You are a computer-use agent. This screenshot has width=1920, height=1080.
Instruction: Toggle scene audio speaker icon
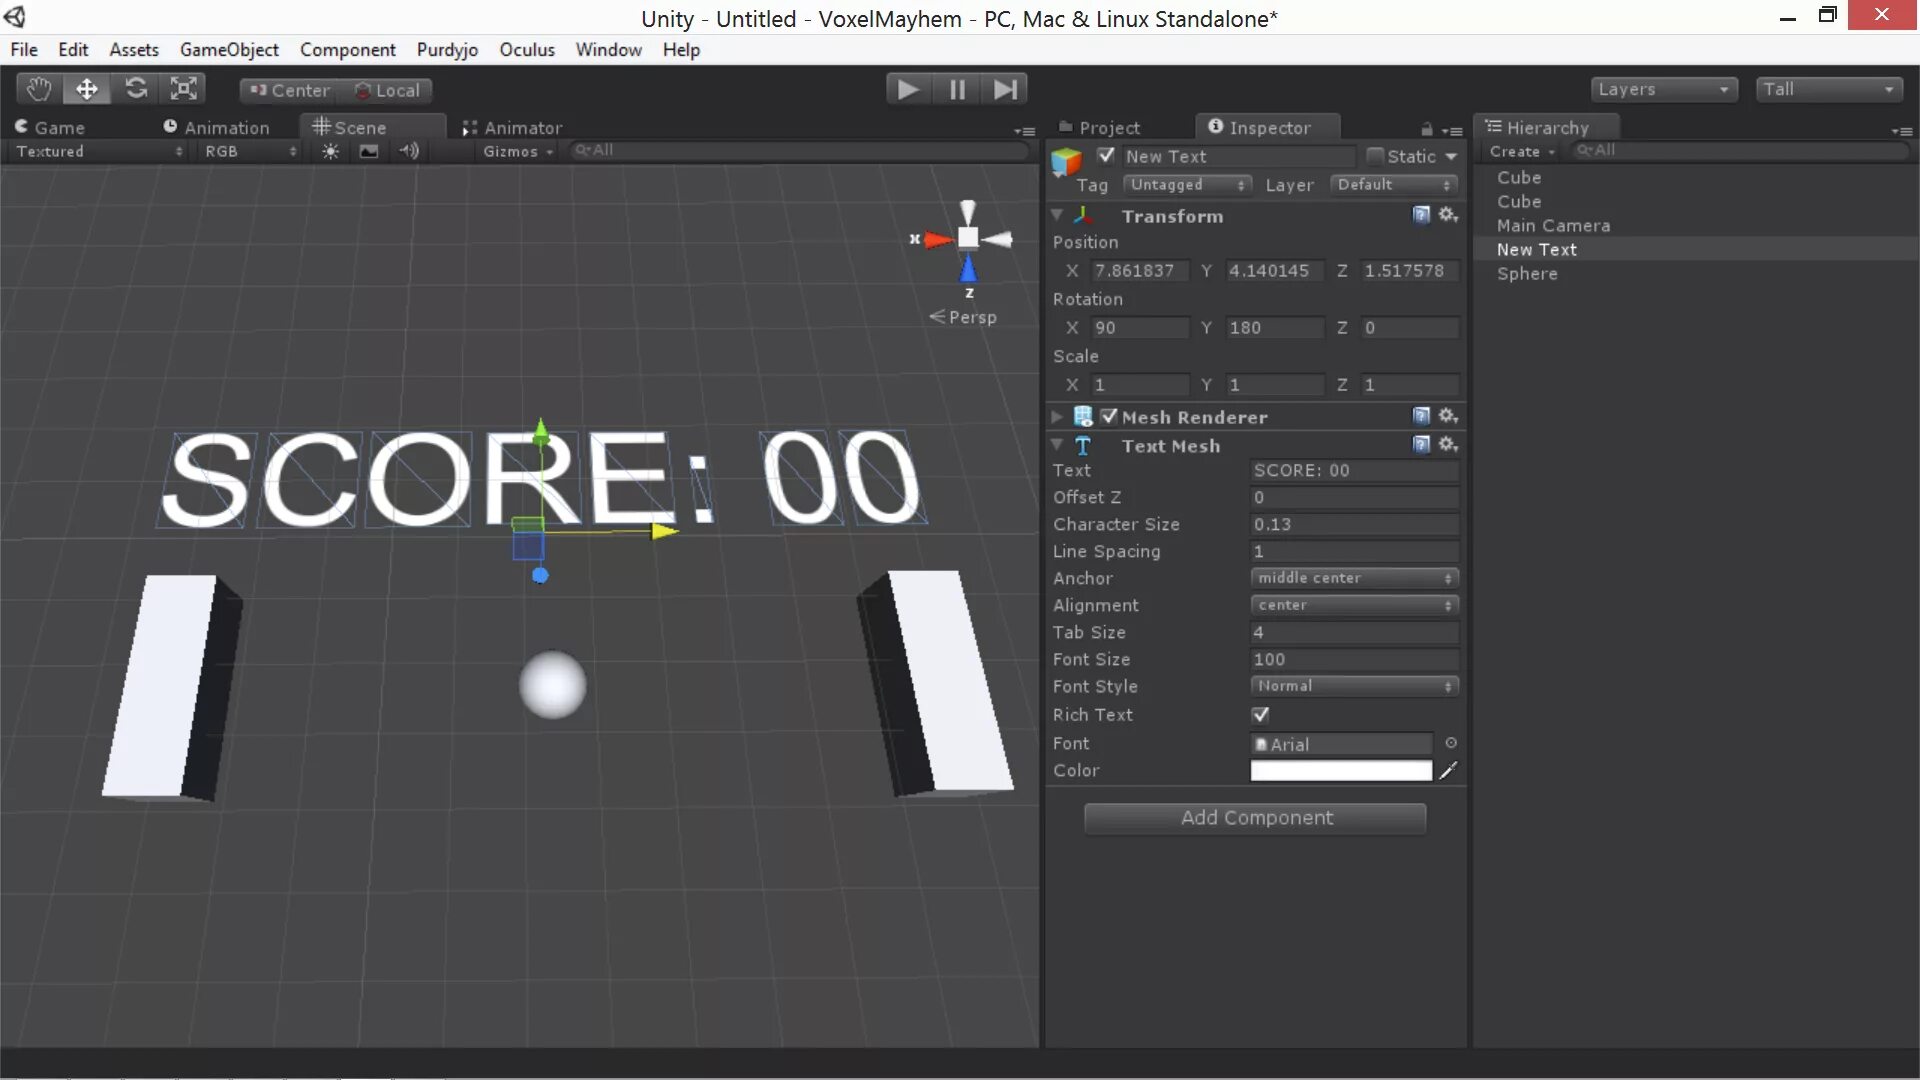click(x=409, y=151)
